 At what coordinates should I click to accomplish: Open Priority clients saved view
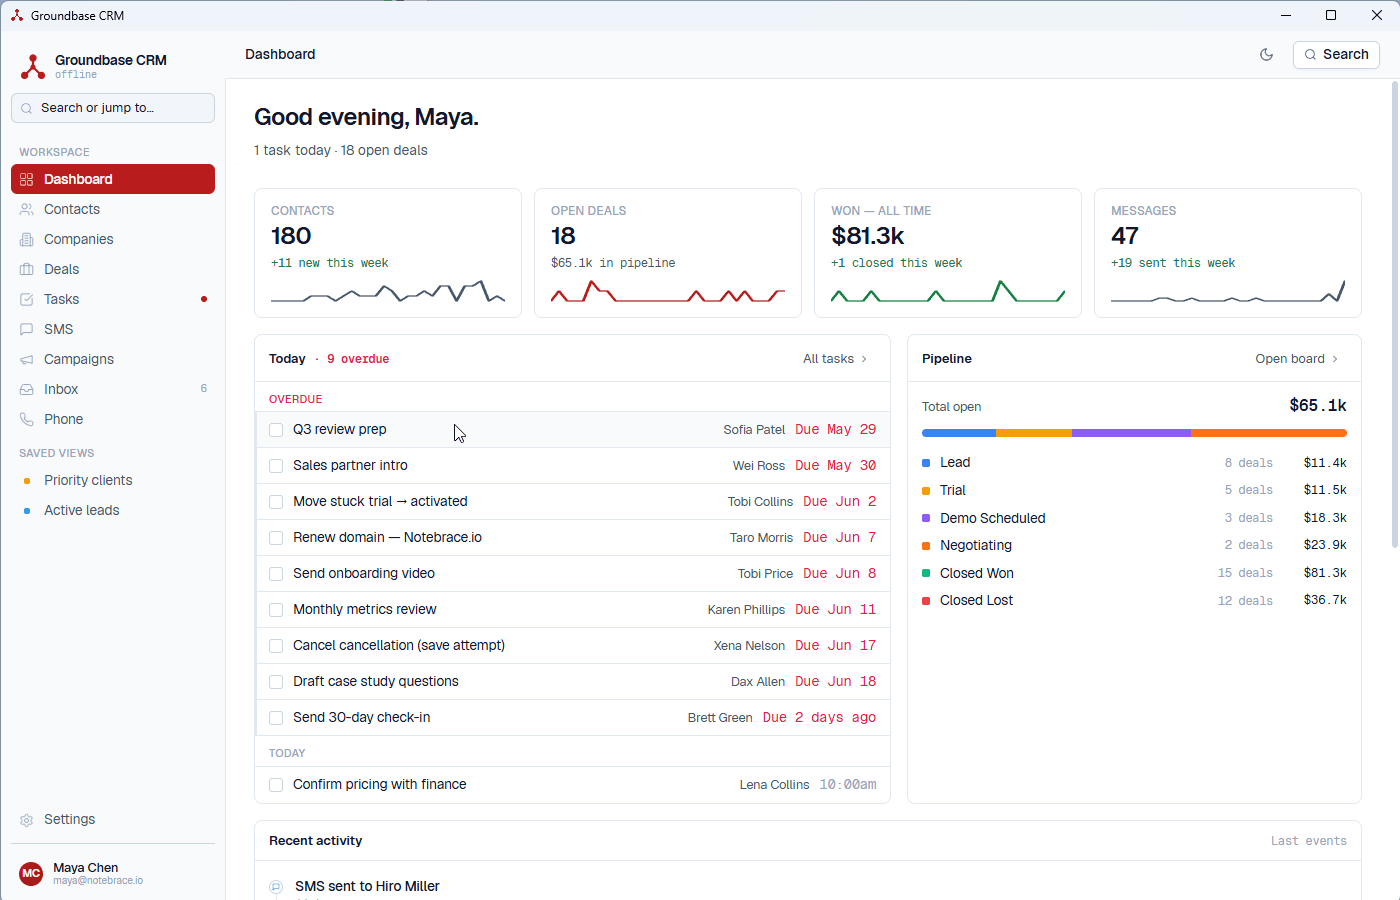(x=113, y=480)
